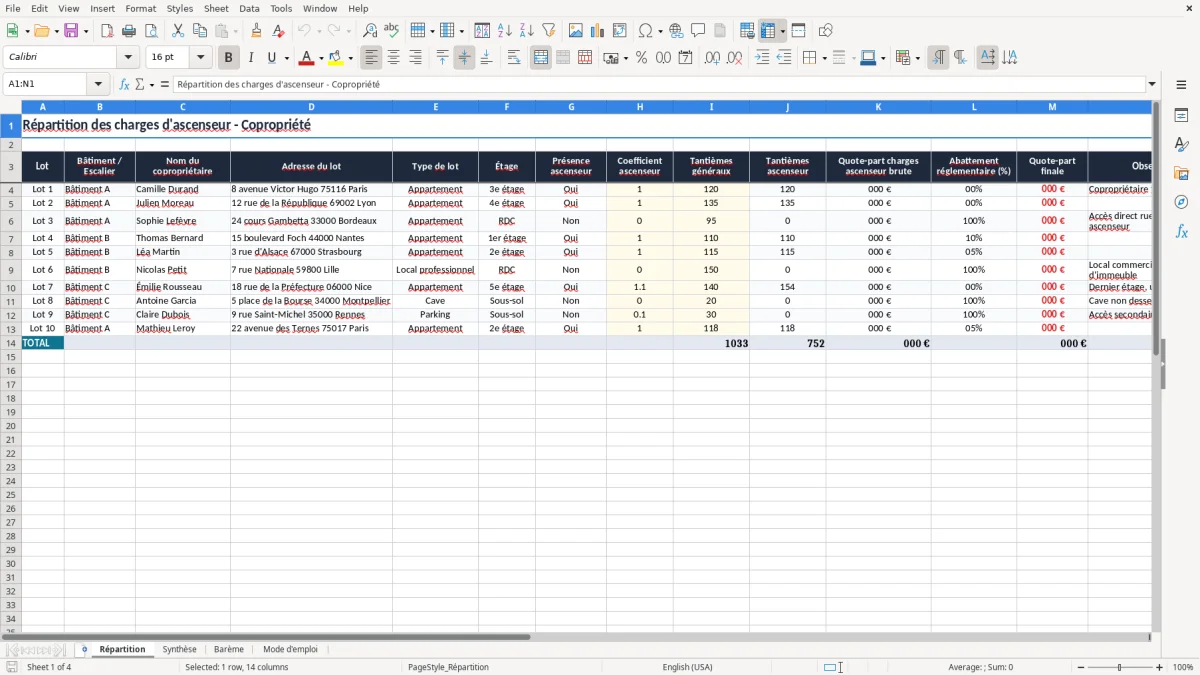Toggle Merge and Center Cells
The image size is (1200, 675).
(x=541, y=58)
